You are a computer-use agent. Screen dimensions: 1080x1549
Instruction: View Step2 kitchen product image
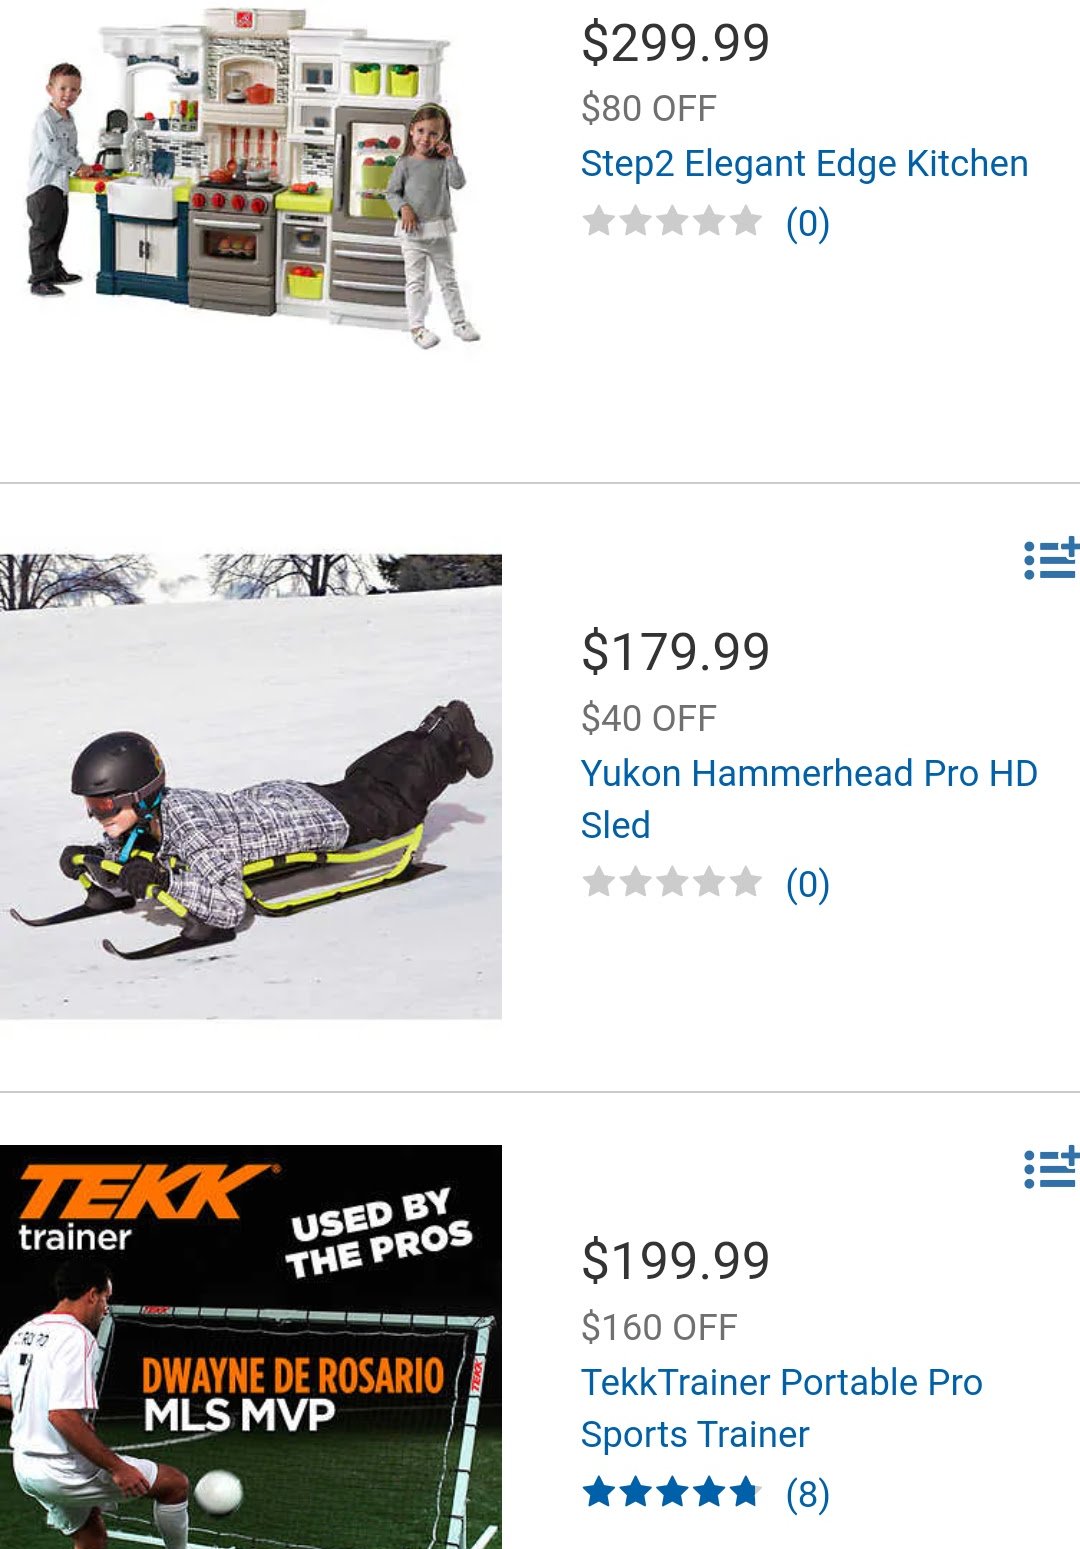coord(251,178)
